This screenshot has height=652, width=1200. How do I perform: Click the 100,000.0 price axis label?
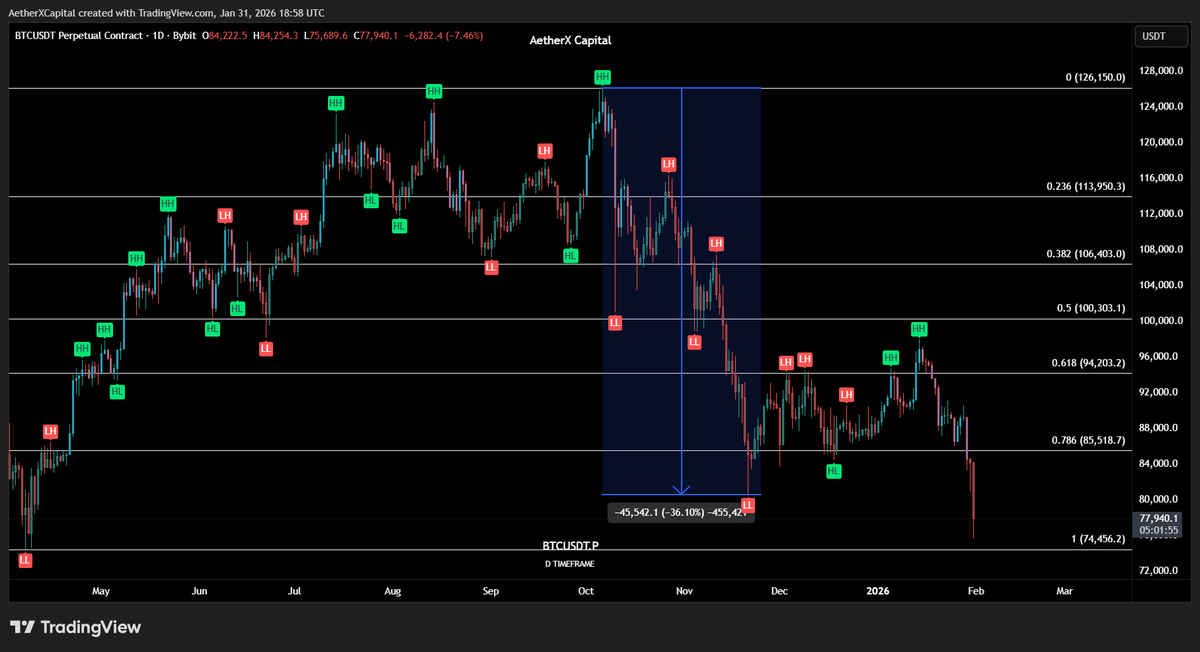pyautogui.click(x=1160, y=320)
